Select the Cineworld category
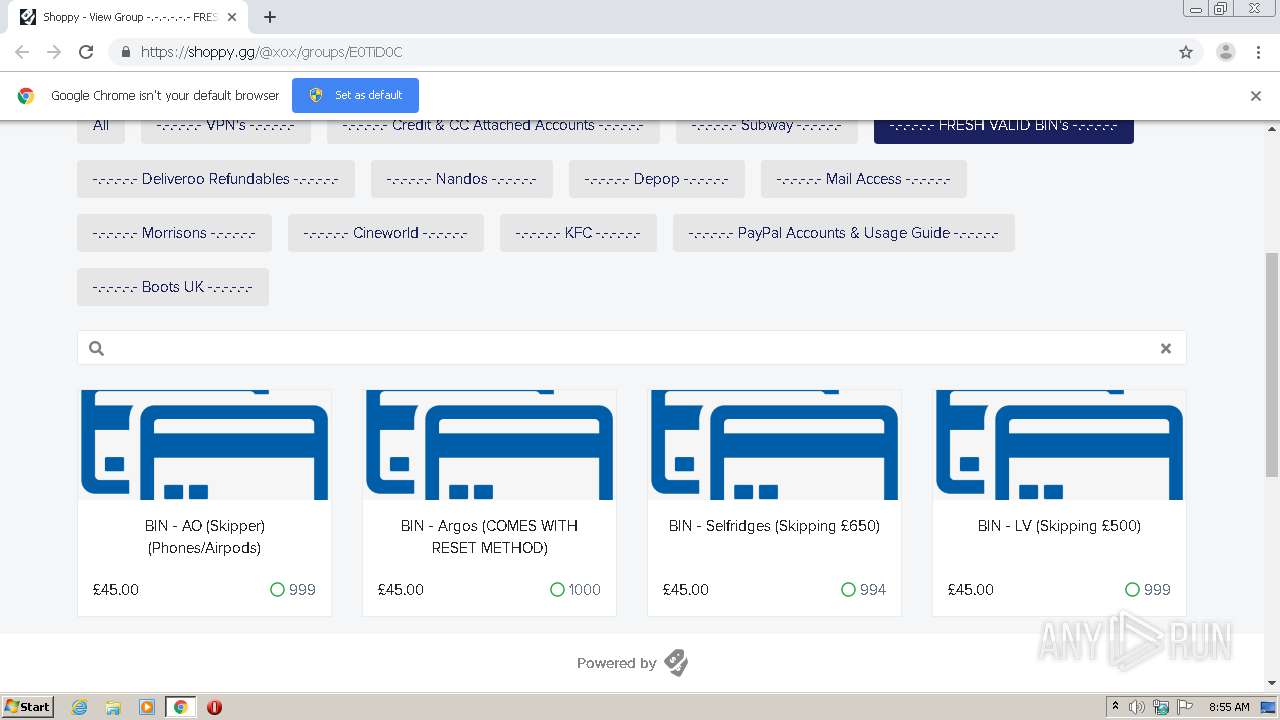Viewport: 1280px width, 720px height. tap(386, 233)
